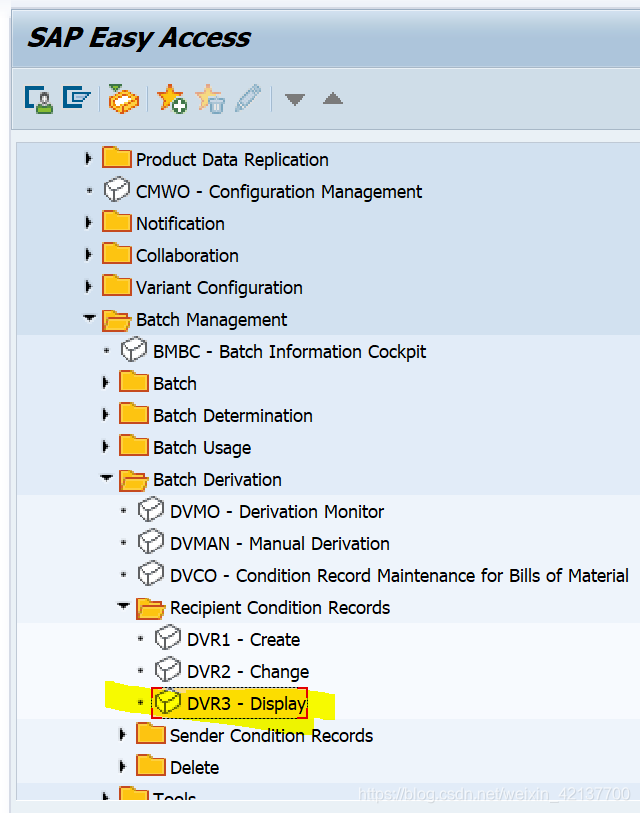This screenshot has height=813, width=640.
Task: Expand the Collaboration tree node
Action: [x=88, y=255]
